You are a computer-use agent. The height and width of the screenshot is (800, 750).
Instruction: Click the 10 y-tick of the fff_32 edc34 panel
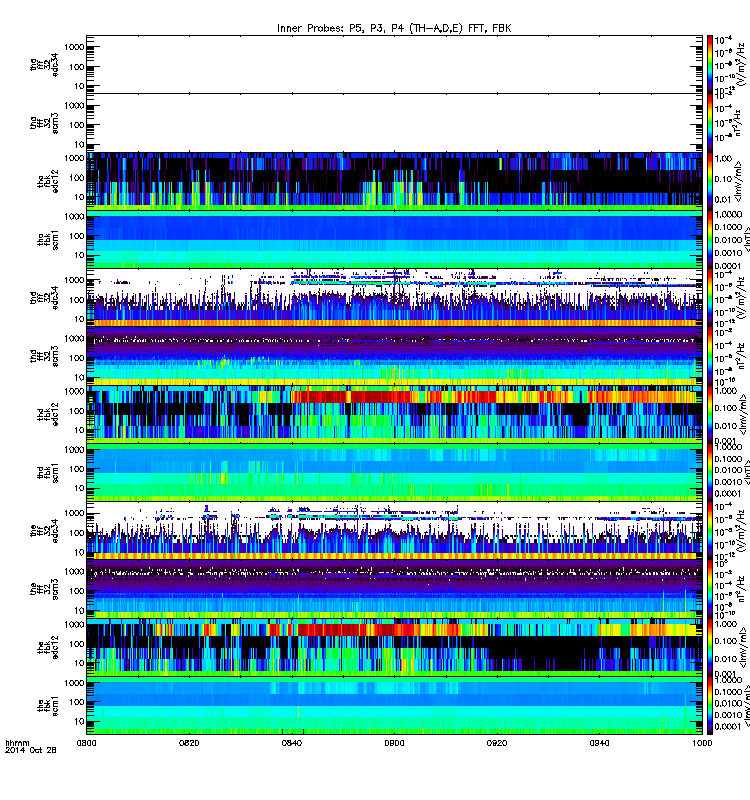[79, 553]
